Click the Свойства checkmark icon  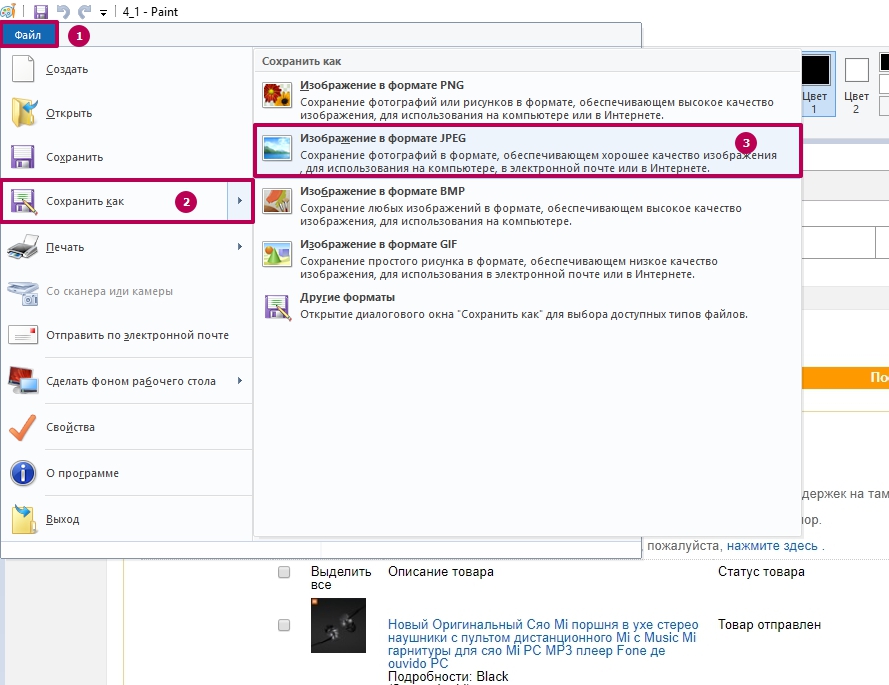(22, 427)
